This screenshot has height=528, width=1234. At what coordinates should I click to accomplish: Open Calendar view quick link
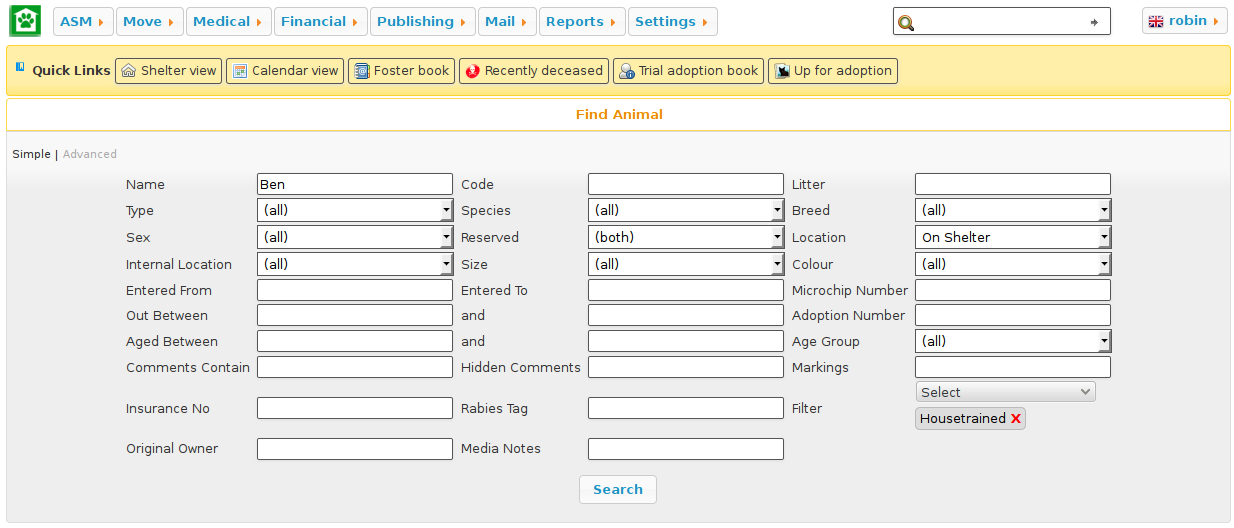click(284, 71)
